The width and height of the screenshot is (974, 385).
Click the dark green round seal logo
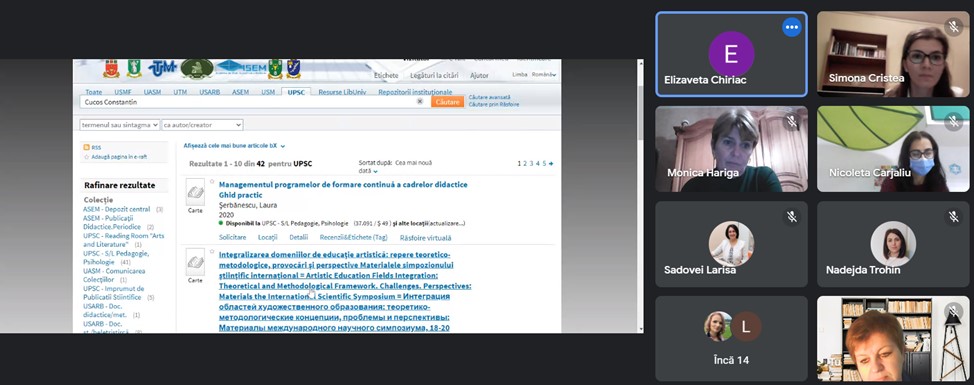(x=197, y=69)
